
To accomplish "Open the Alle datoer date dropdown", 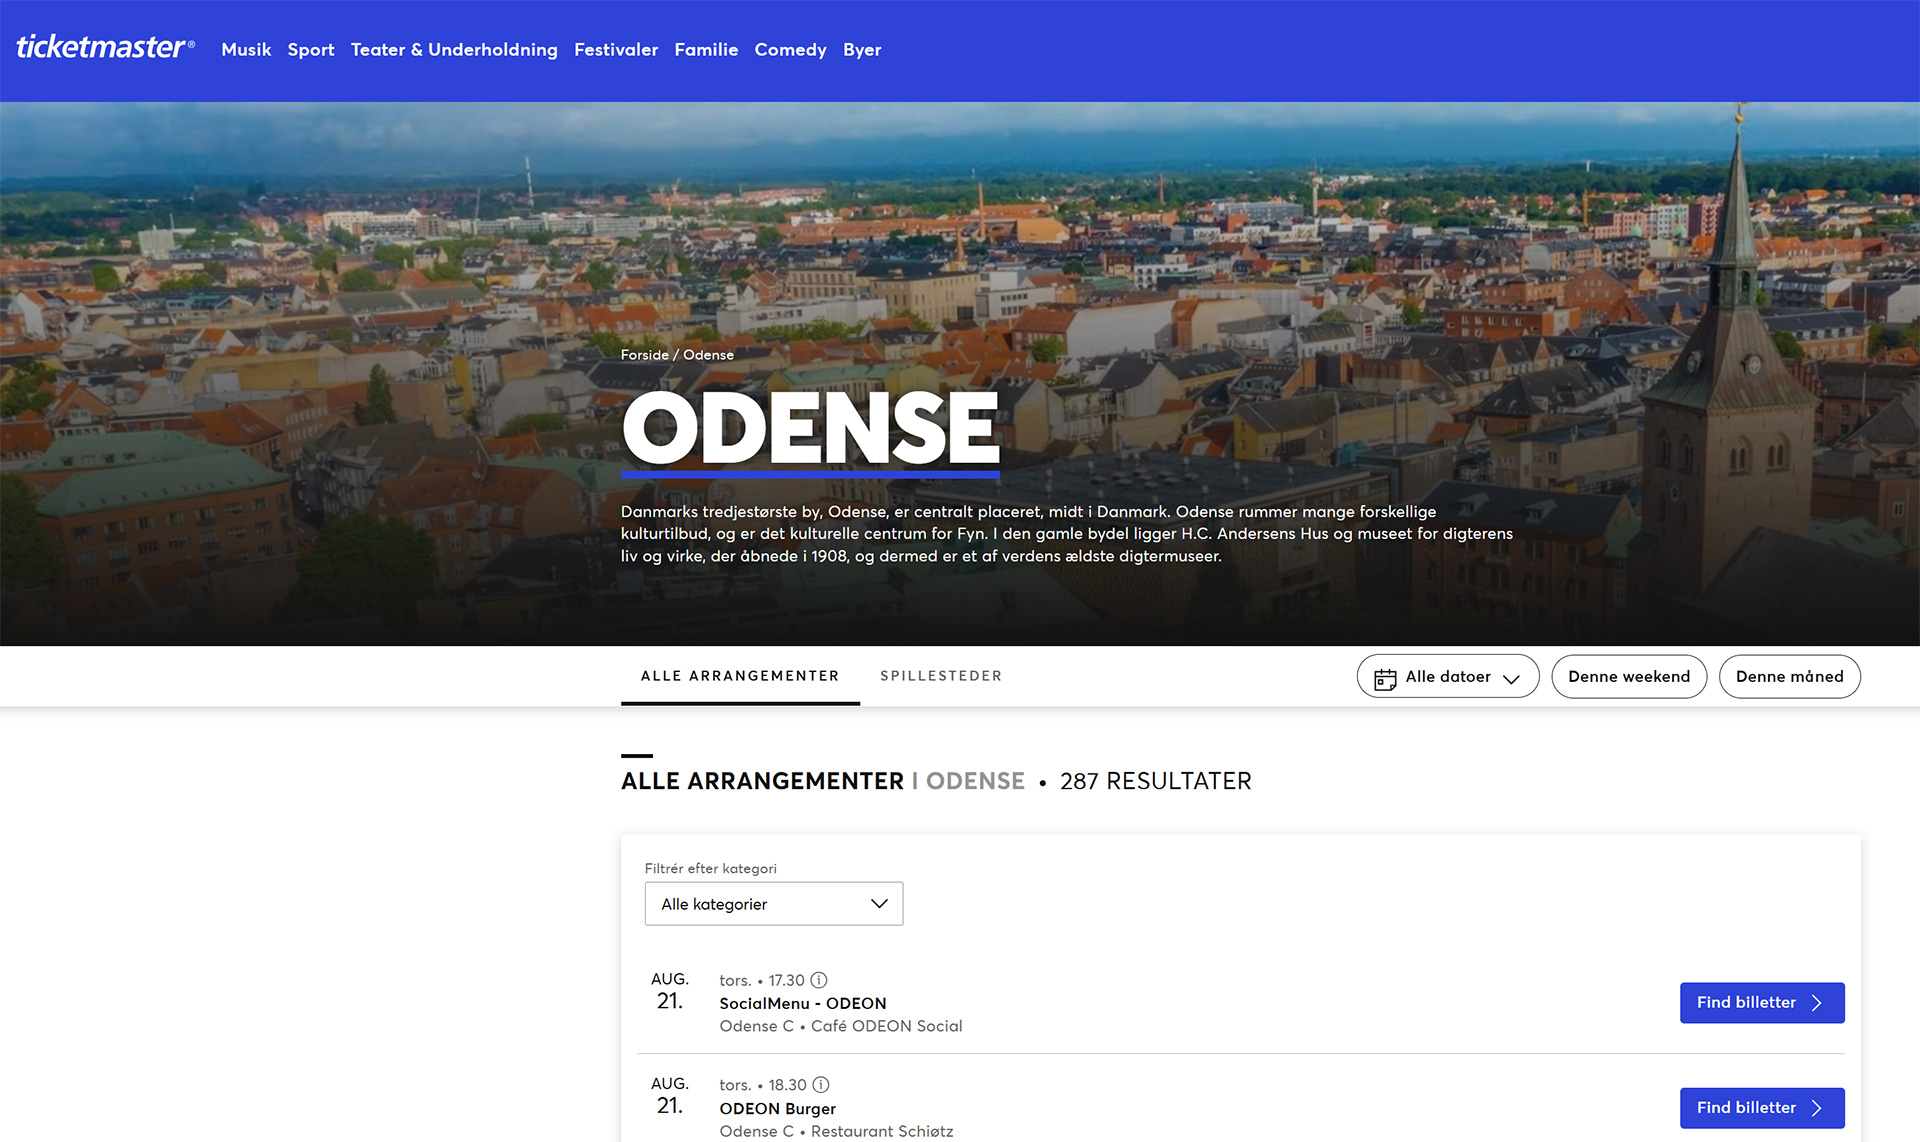I will click(x=1448, y=677).
